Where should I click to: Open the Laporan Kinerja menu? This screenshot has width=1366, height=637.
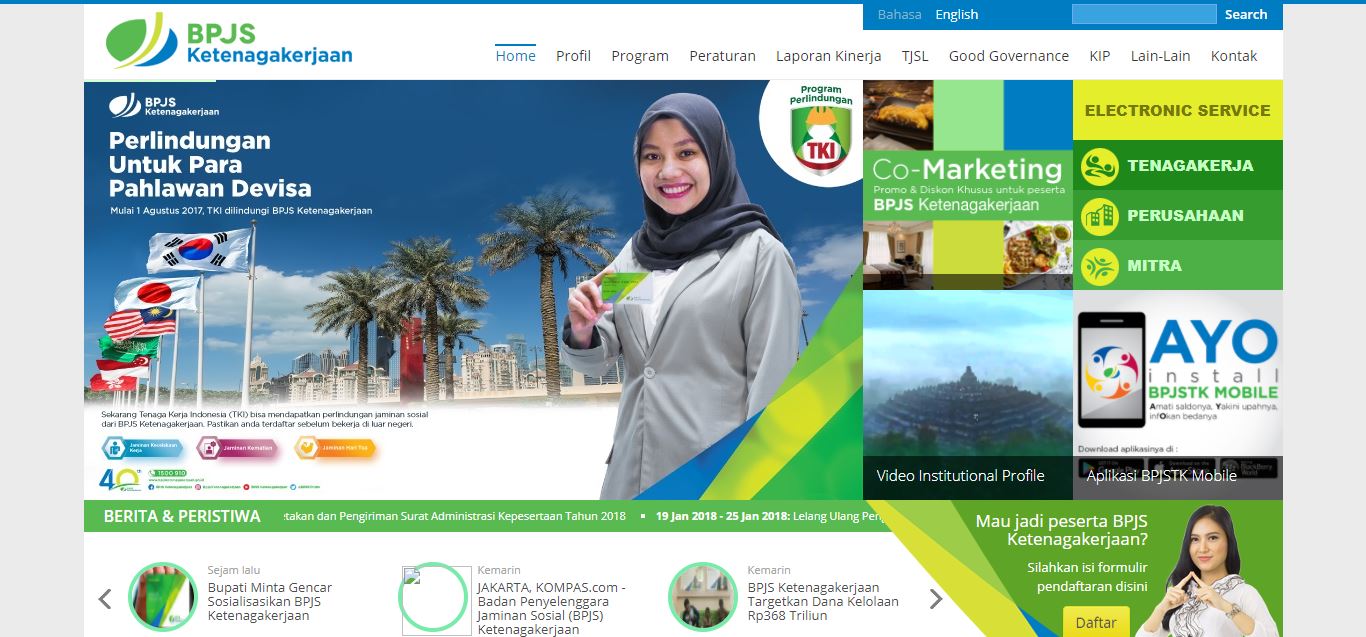(829, 56)
